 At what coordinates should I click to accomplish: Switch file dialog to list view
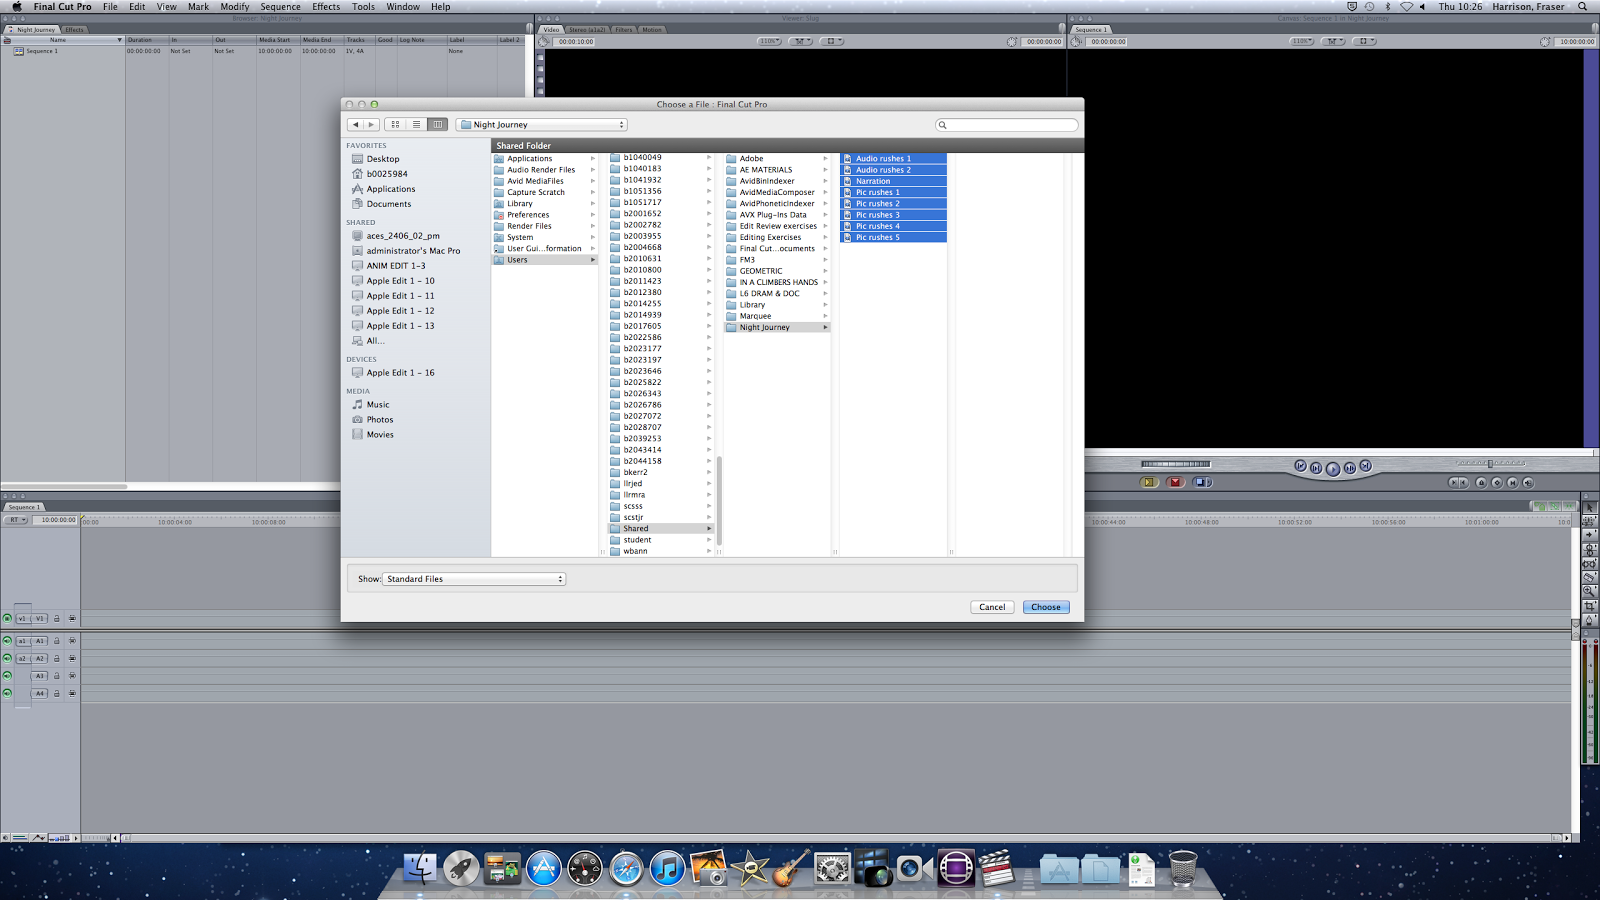coord(417,125)
